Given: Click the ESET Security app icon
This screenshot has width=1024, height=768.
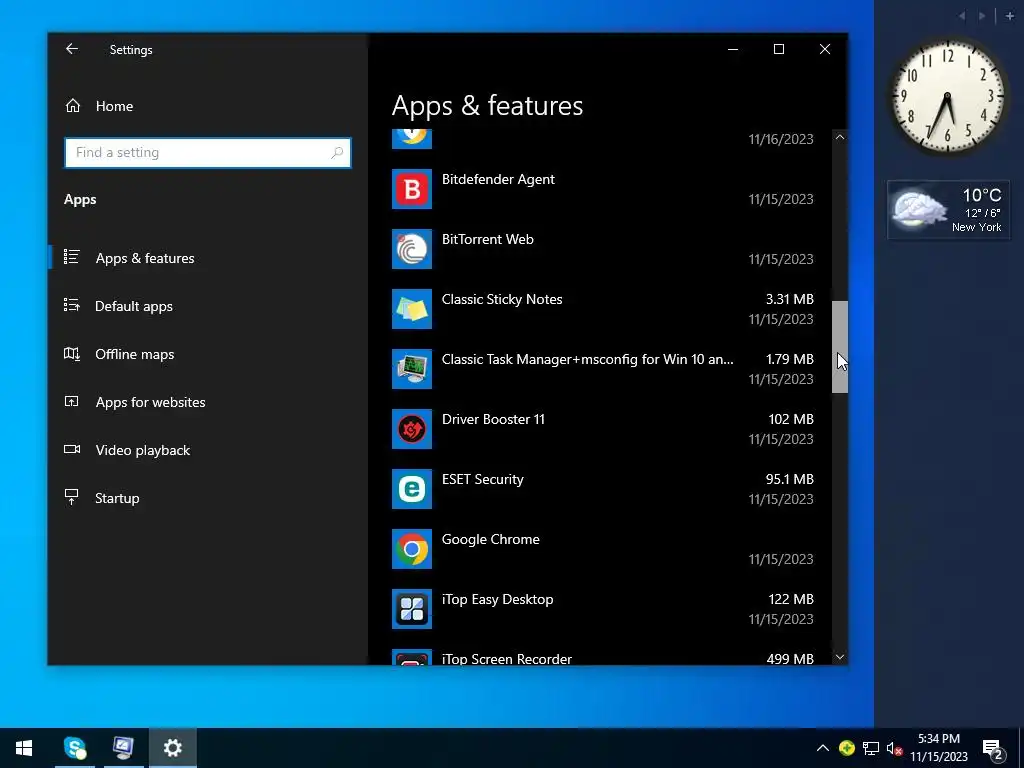Looking at the screenshot, I should 411,489.
